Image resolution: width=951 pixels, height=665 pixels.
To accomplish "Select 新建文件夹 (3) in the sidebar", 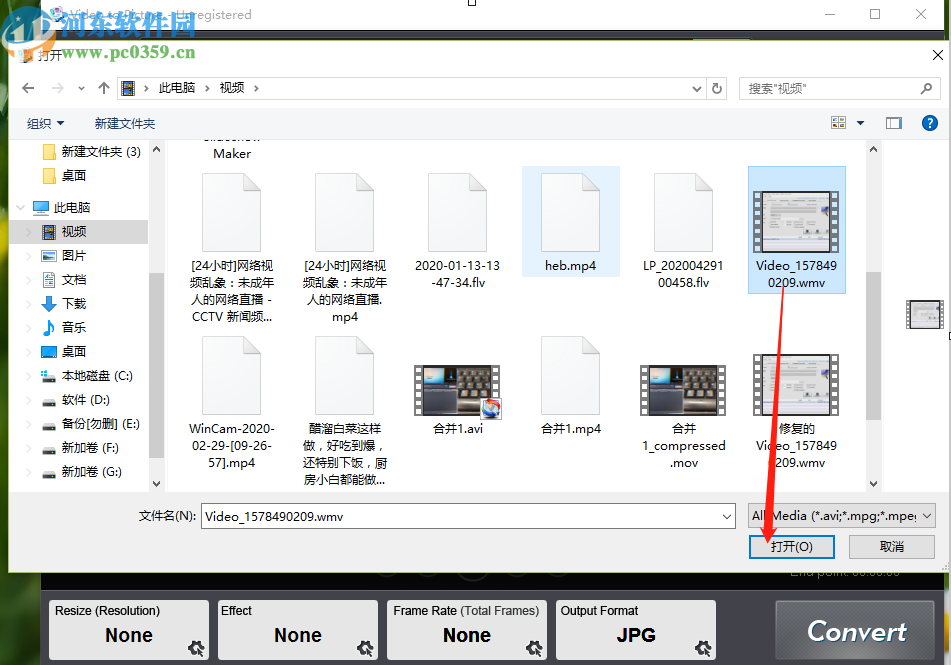I will pyautogui.click(x=92, y=152).
